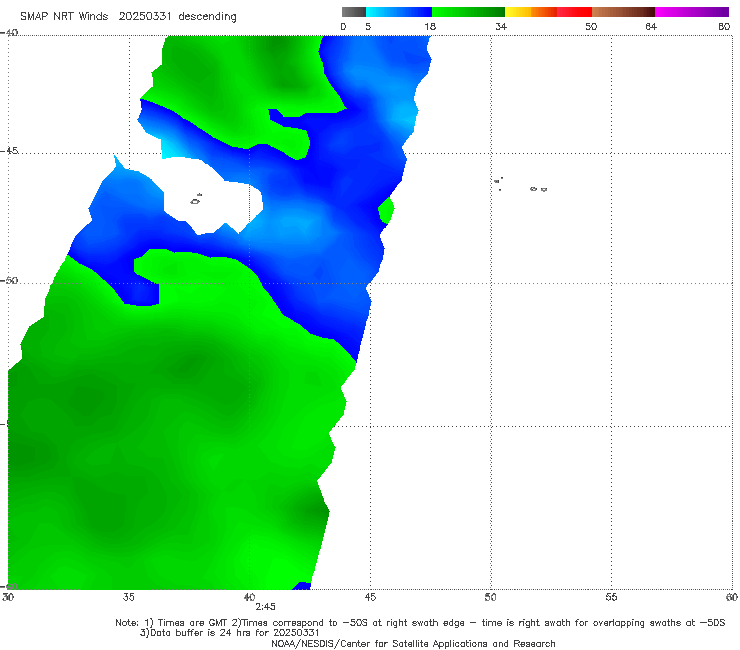
Task: Click the longitude axis label '55'
Action: point(611,597)
